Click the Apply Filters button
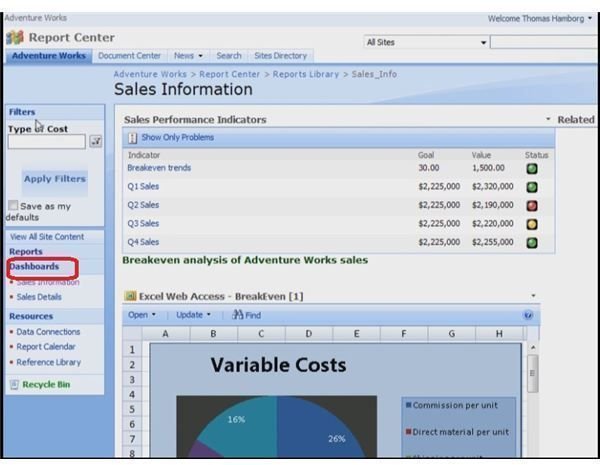This screenshot has width=600, height=465. click(55, 179)
